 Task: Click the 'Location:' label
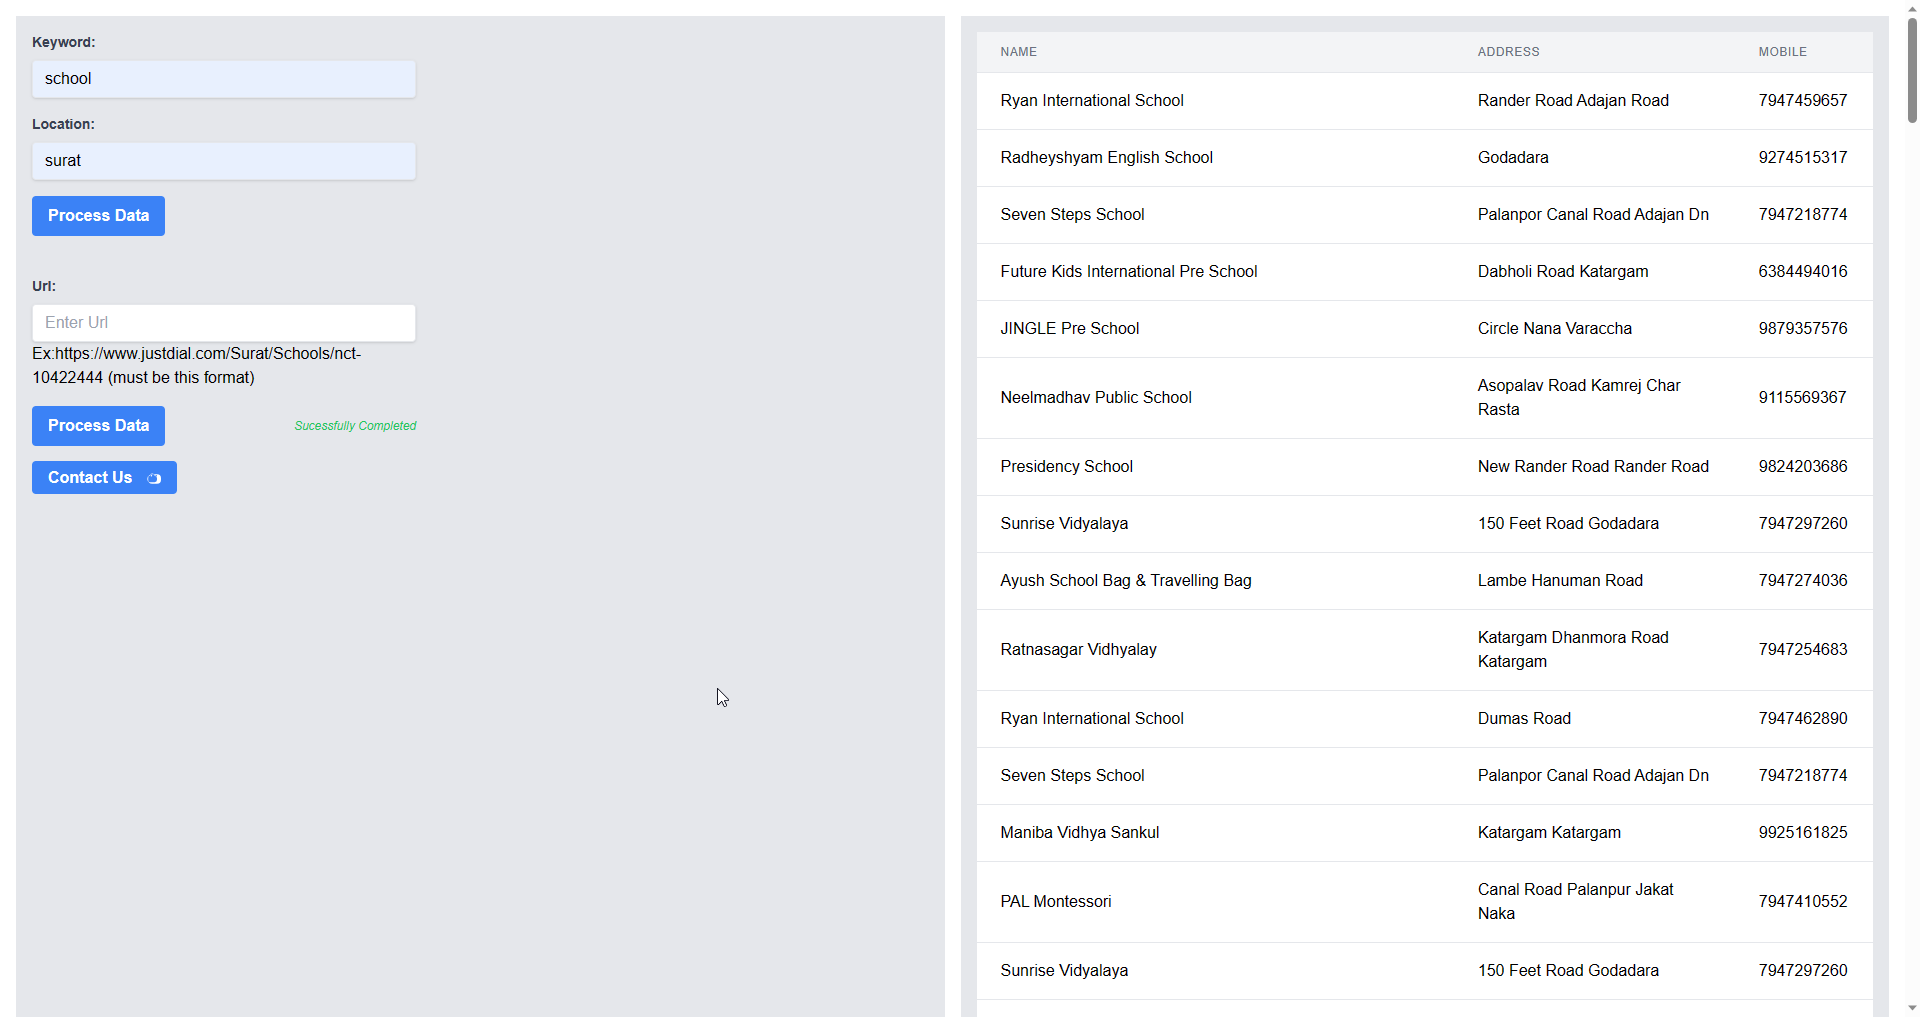tap(63, 125)
